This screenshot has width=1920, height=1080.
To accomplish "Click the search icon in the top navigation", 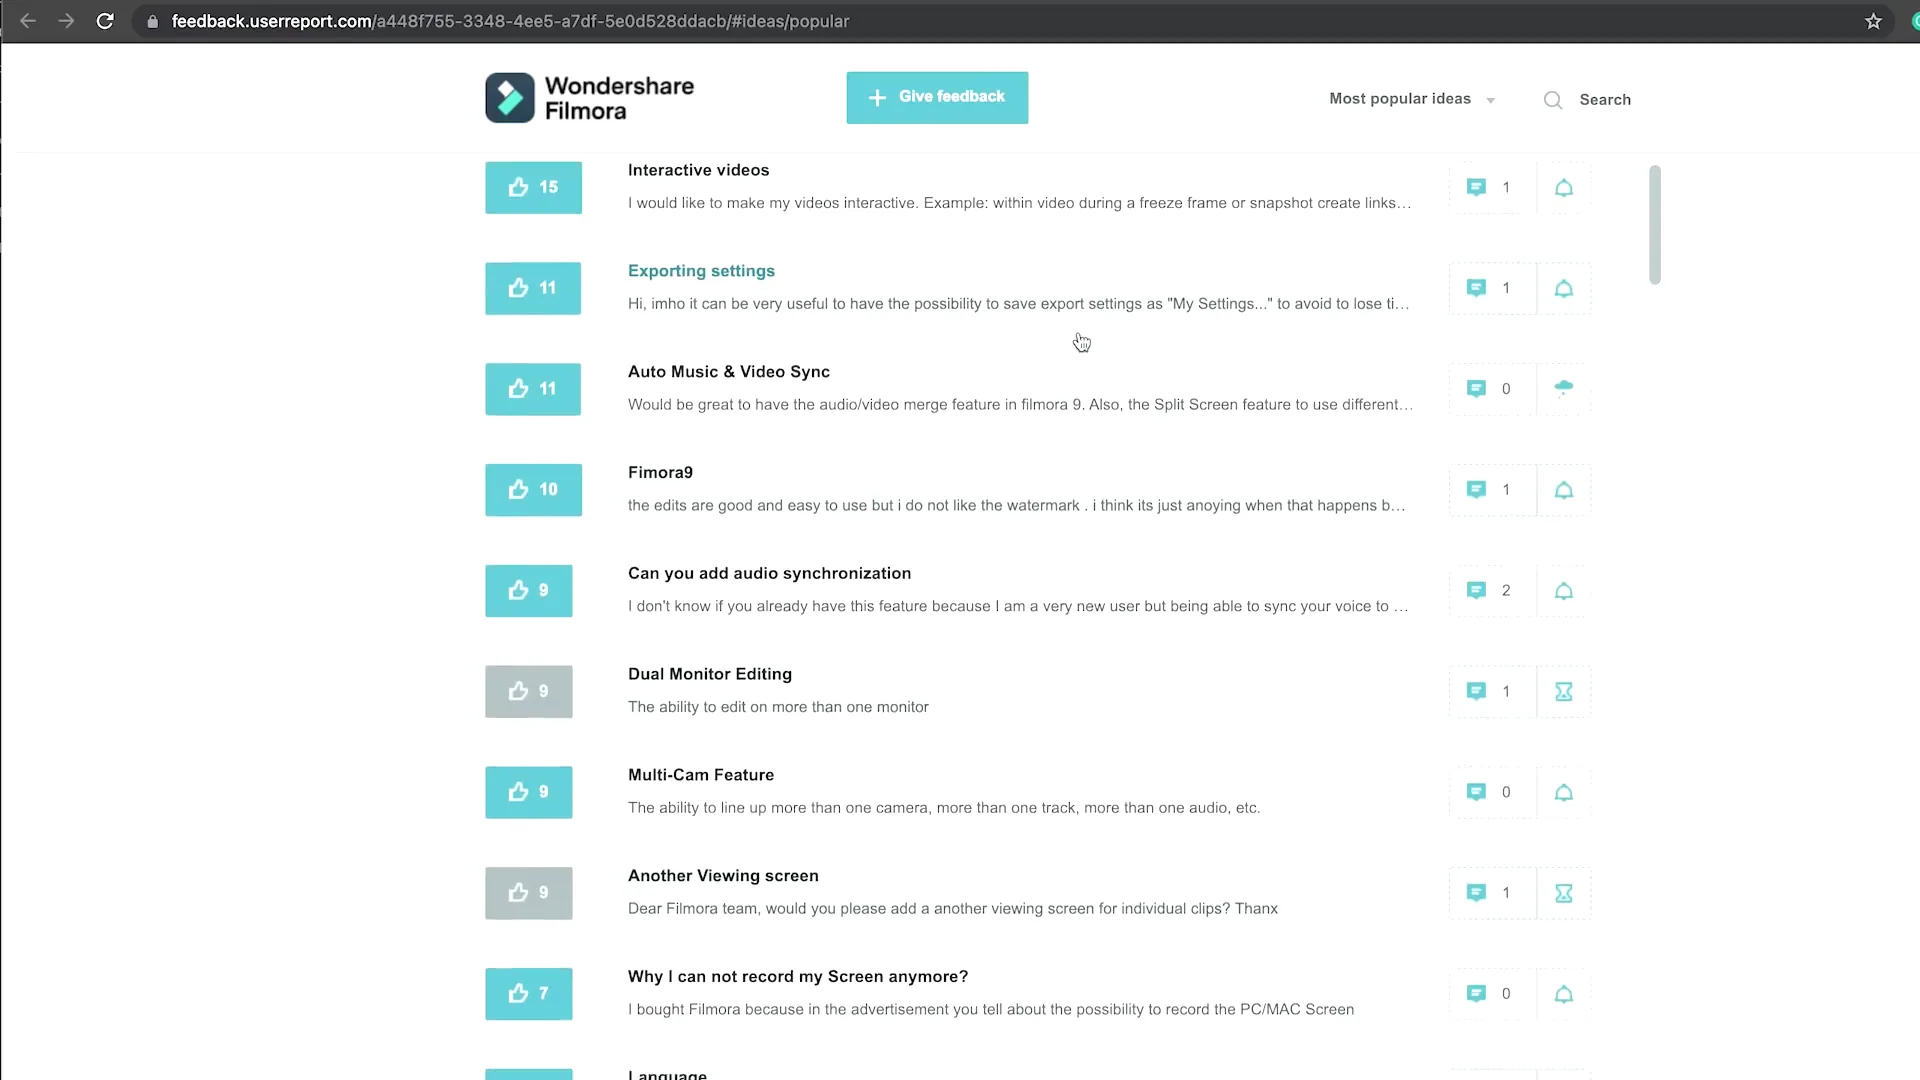I will coord(1553,99).
